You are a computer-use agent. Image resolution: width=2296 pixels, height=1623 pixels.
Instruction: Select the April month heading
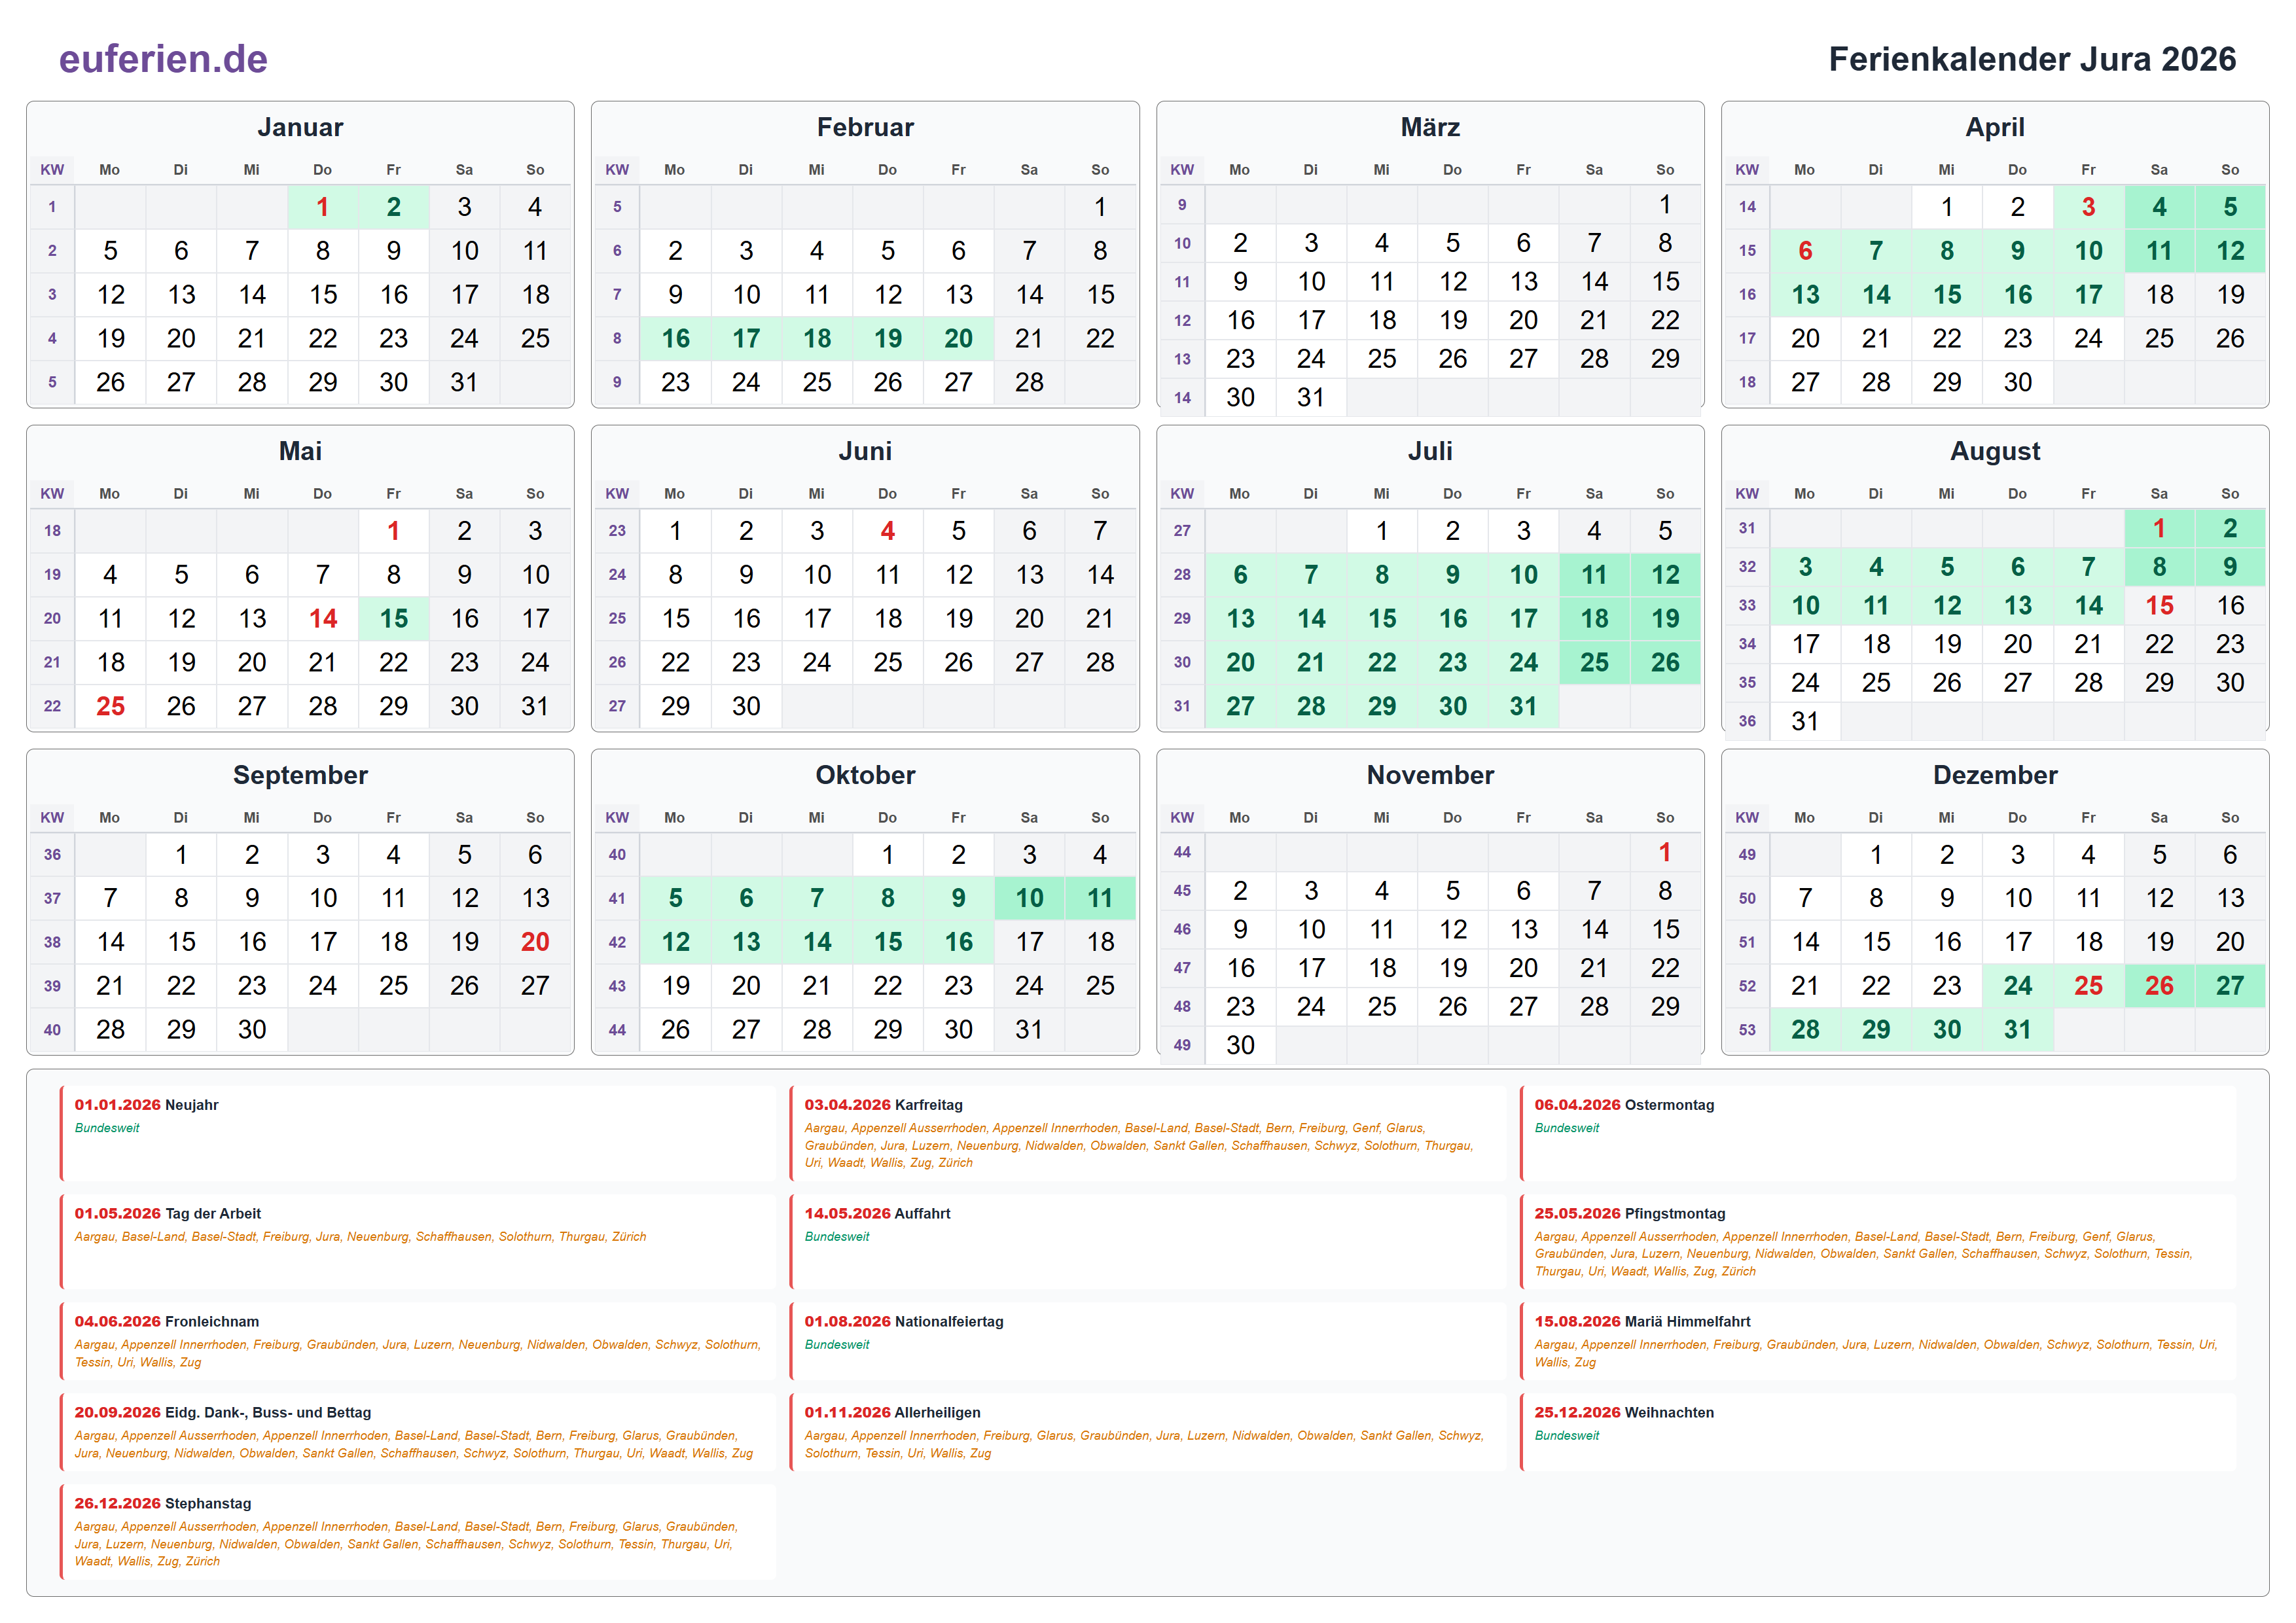[x=1995, y=127]
